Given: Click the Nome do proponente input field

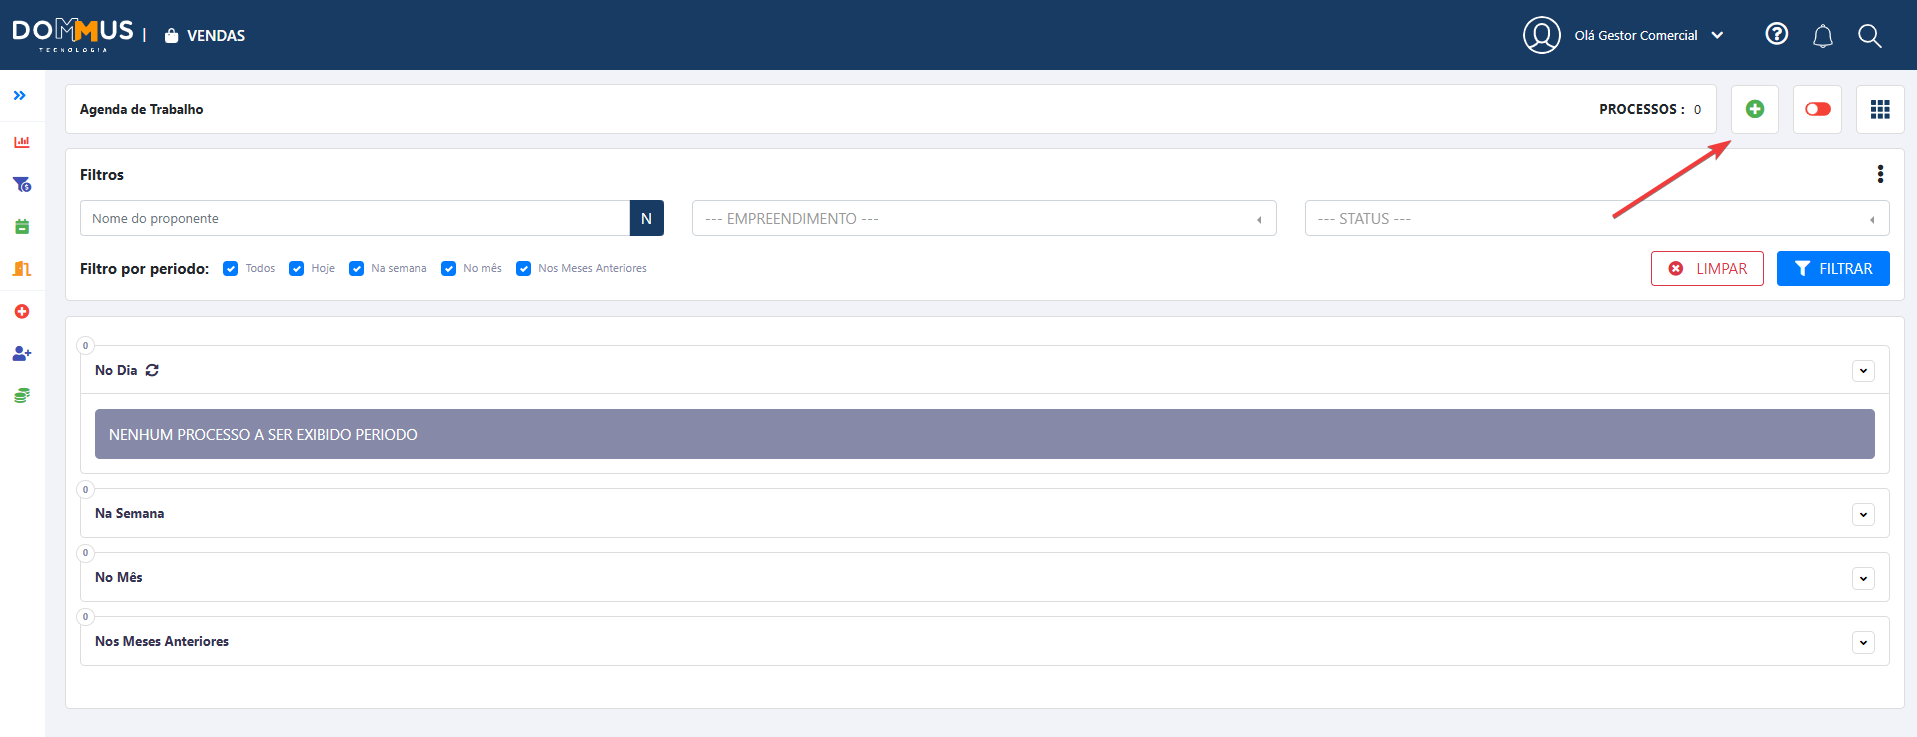Looking at the screenshot, I should point(355,219).
